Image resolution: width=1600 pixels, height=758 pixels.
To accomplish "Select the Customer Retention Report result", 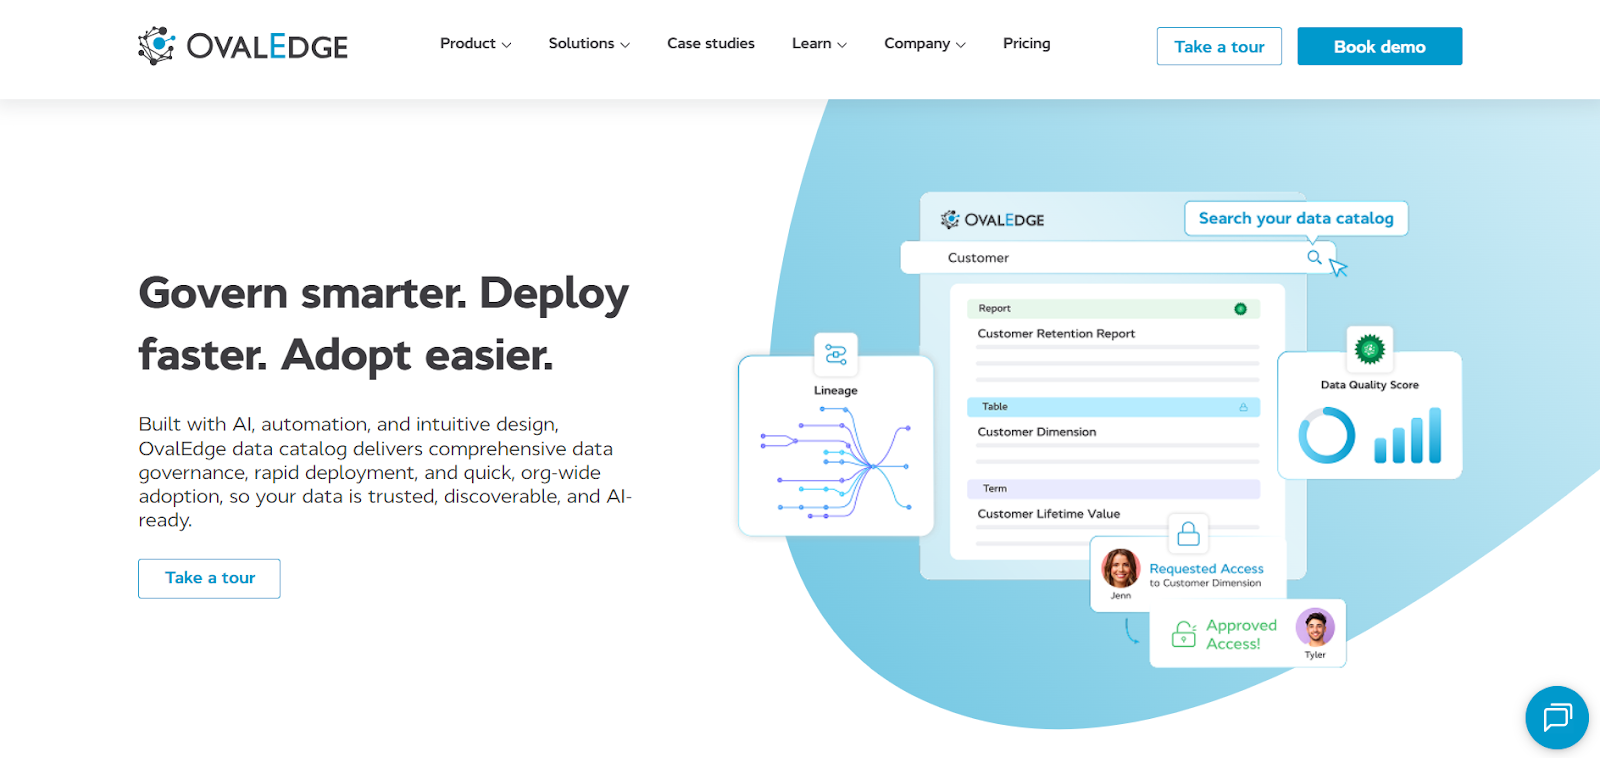I will pos(1056,334).
